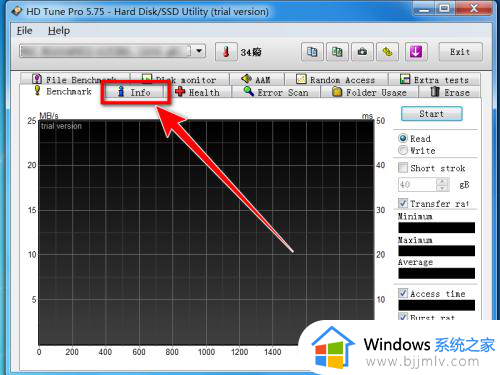Open the Error Scan tab

point(276,92)
